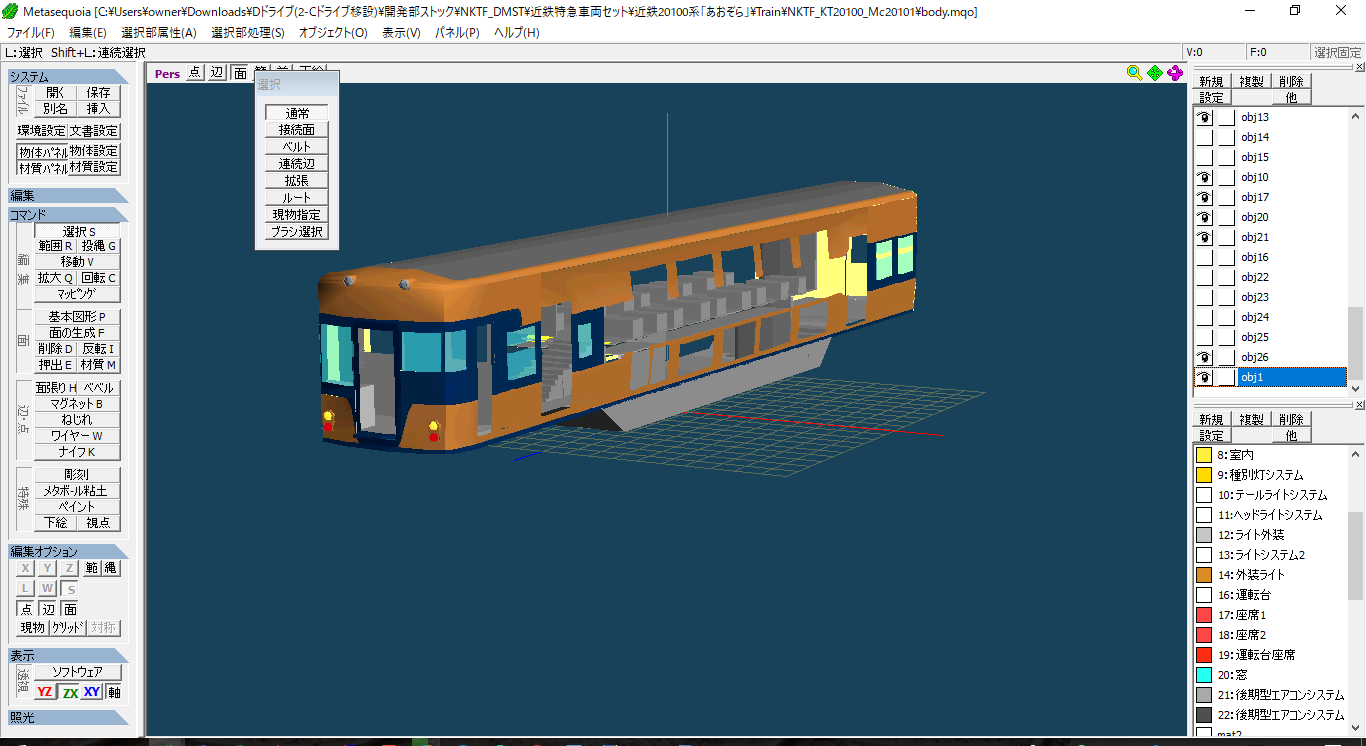Select the 基本図形 P primitive command

pos(77,317)
